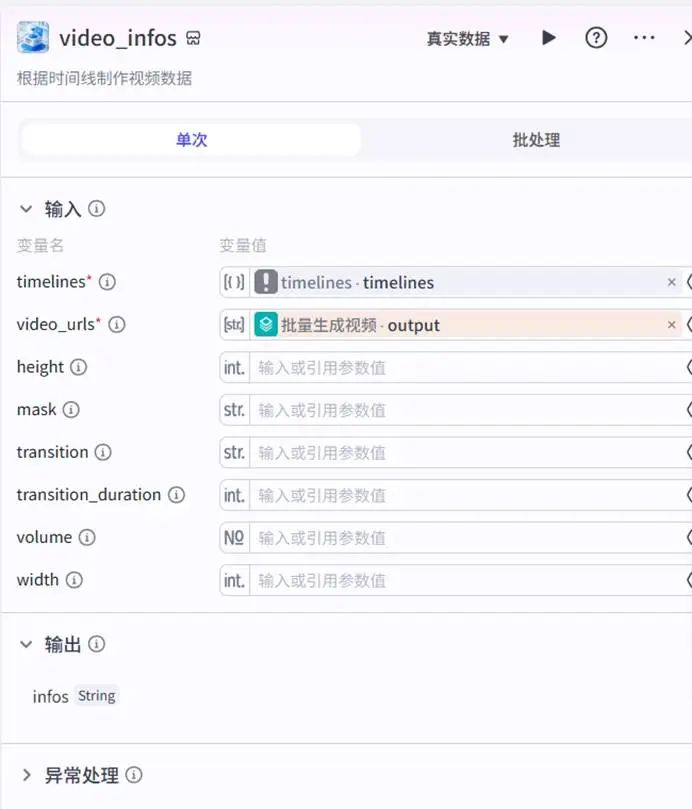
Task: Show info tooltip for transition_duration
Action: click(177, 495)
